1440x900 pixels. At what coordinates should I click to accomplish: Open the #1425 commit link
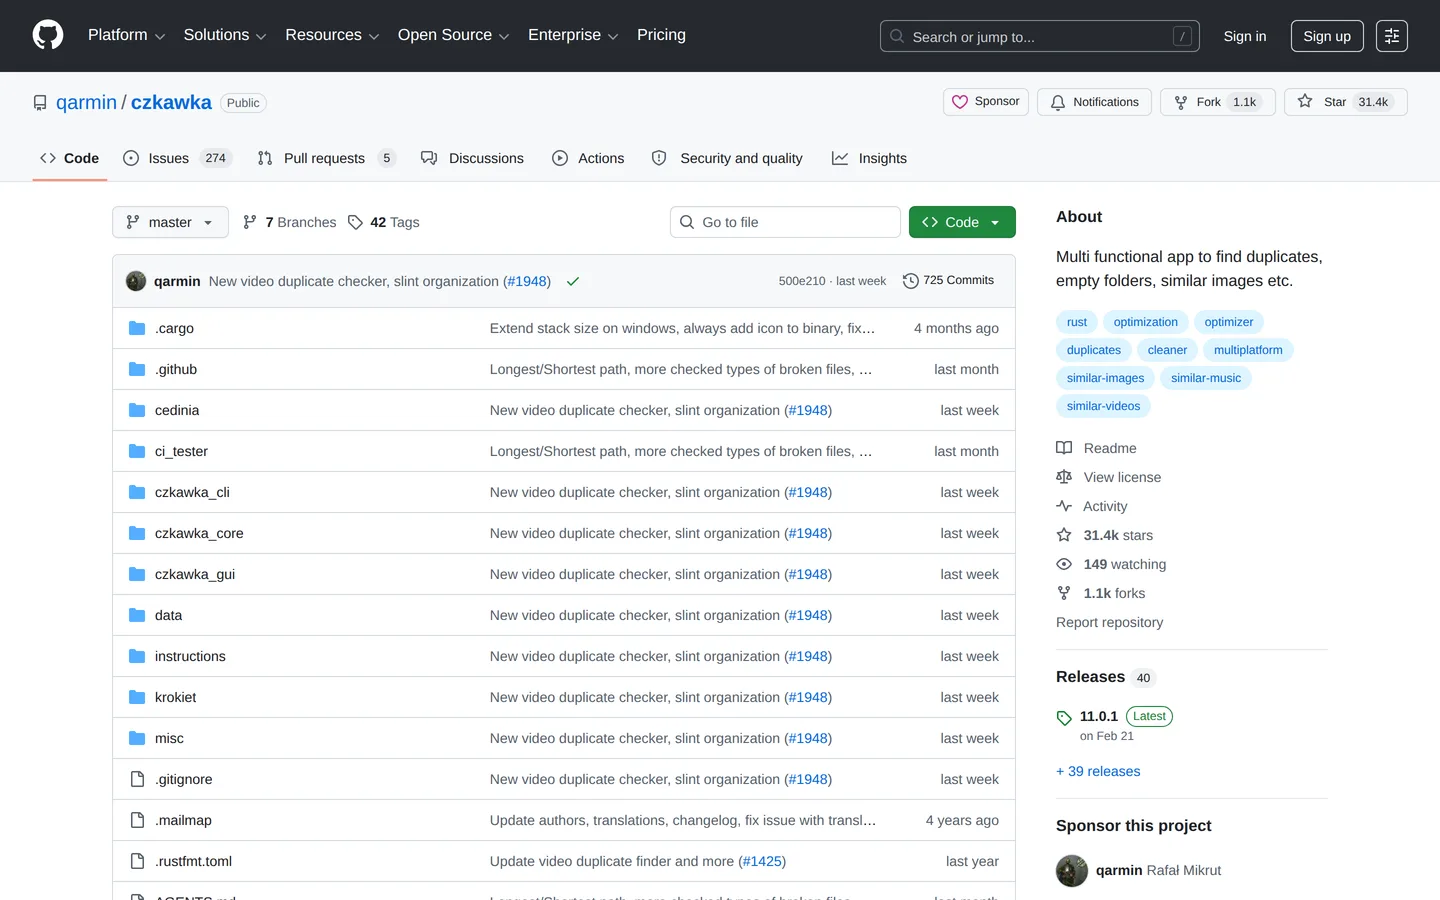pyautogui.click(x=762, y=861)
